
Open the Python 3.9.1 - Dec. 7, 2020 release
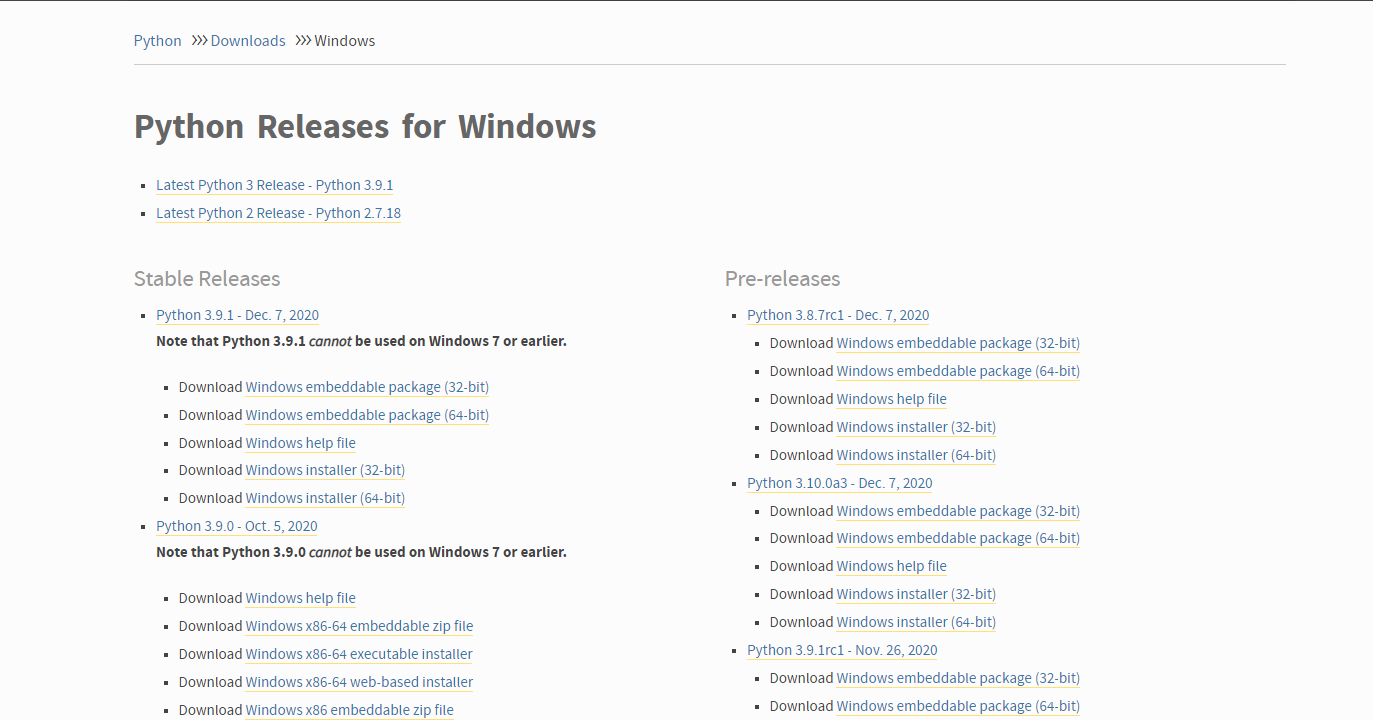click(x=238, y=315)
